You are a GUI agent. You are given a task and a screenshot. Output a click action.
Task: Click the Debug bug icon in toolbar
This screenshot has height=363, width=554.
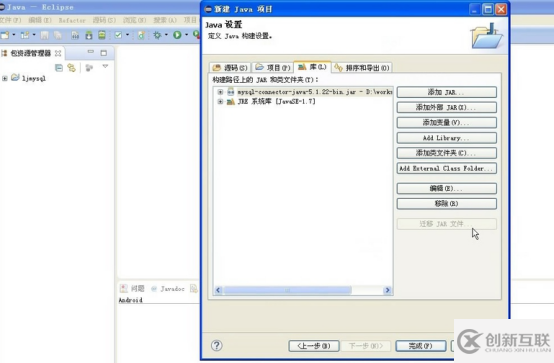(157, 35)
